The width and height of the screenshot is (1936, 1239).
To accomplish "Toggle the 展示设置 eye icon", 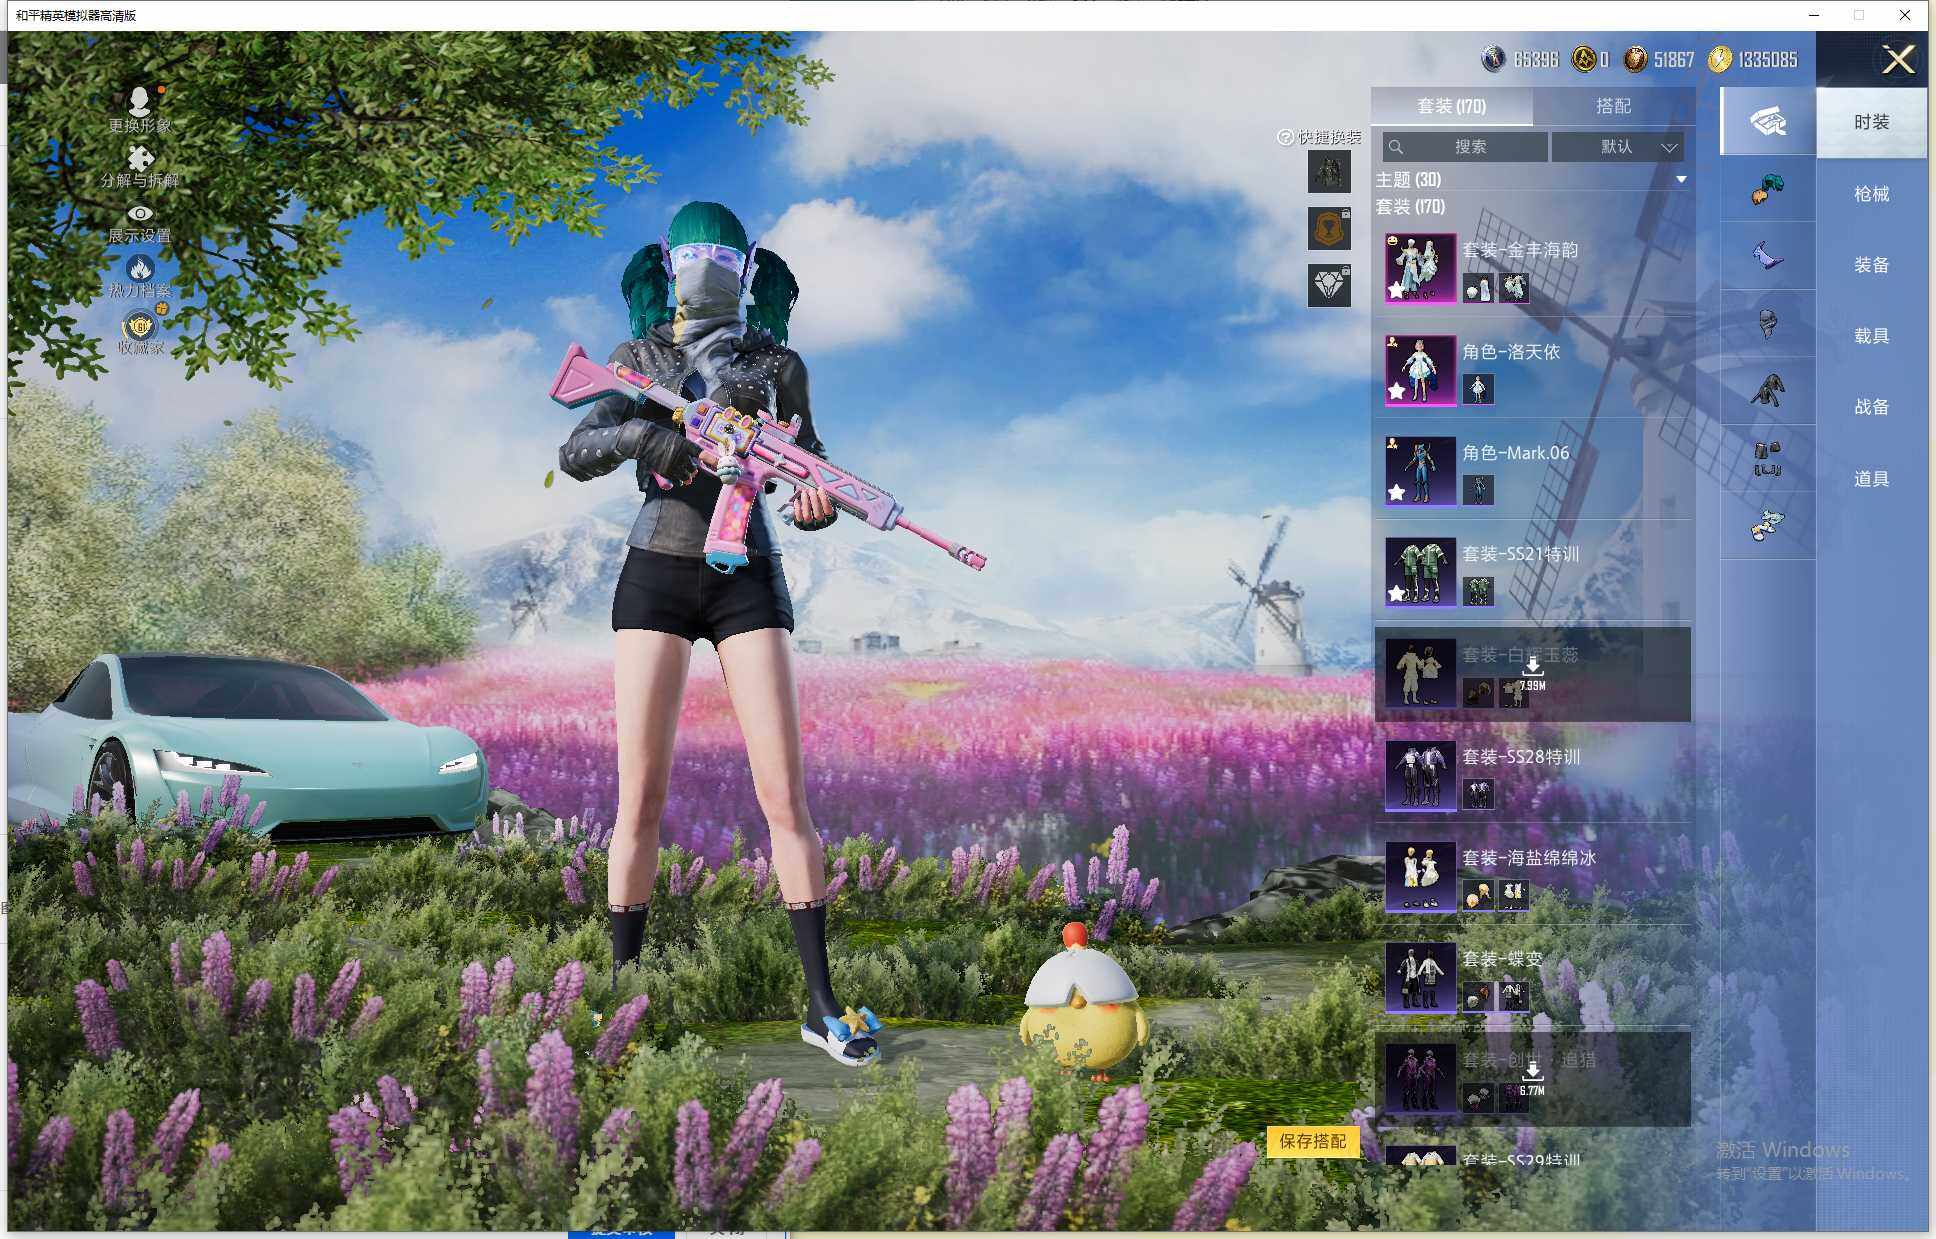I will tap(140, 213).
